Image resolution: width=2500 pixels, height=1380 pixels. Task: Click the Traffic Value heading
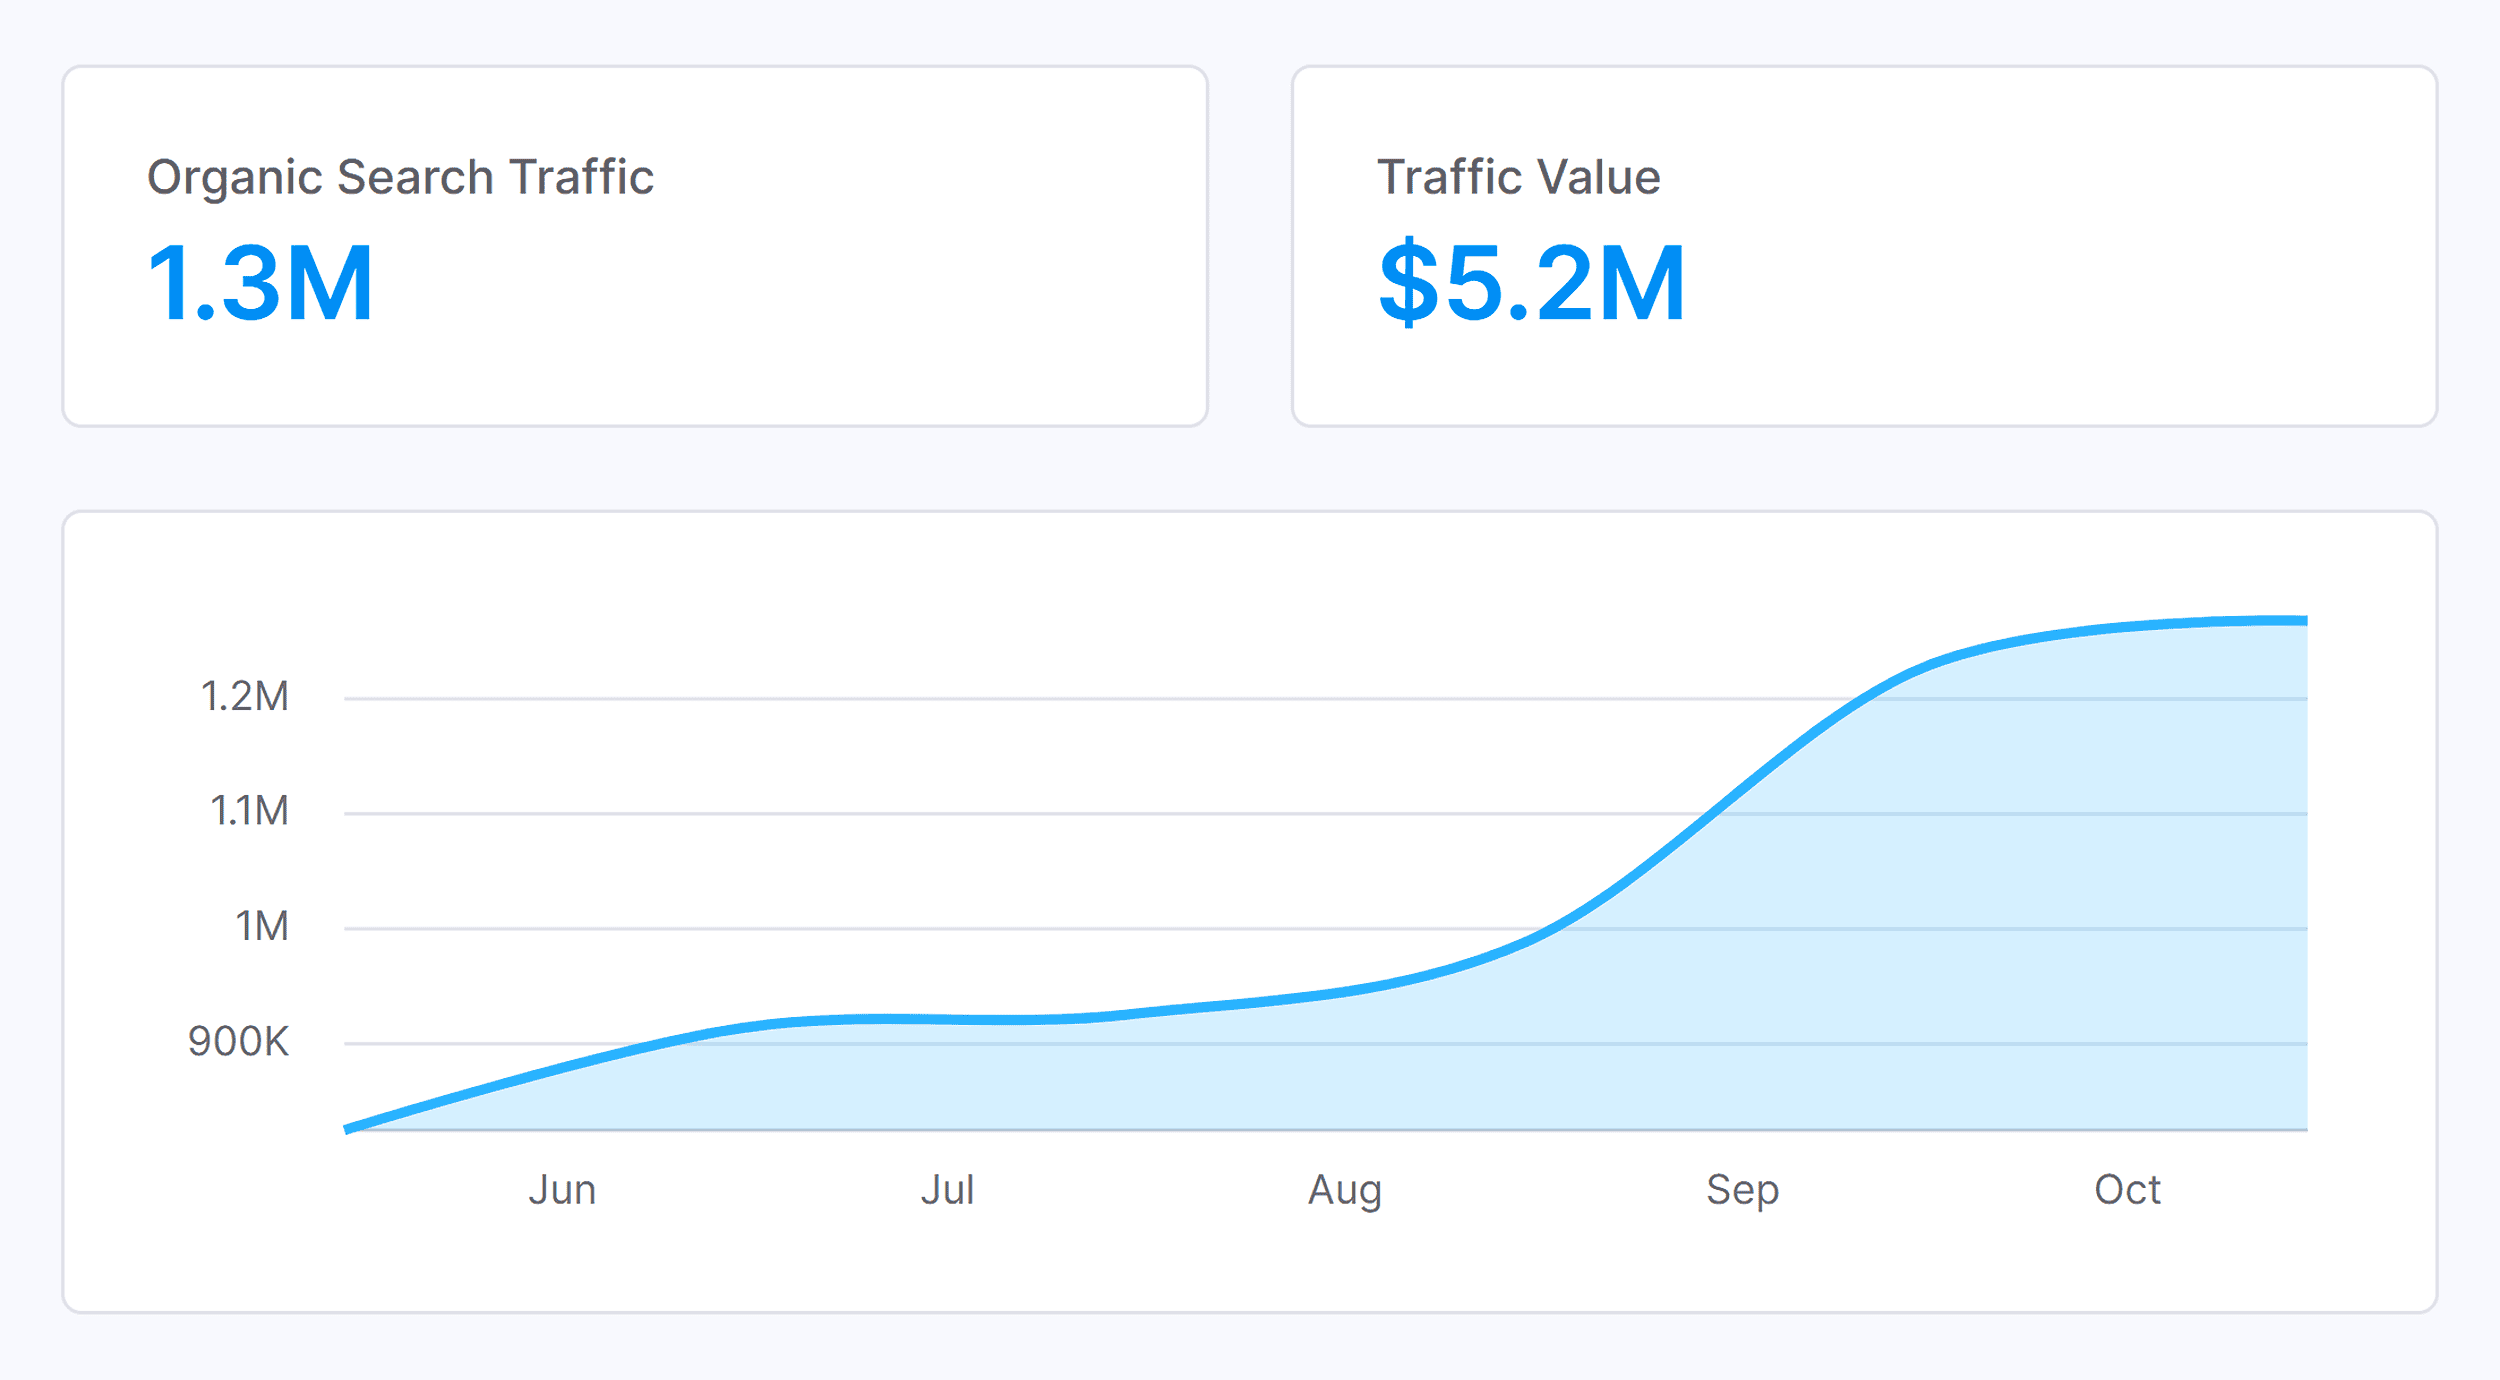coord(1518,178)
